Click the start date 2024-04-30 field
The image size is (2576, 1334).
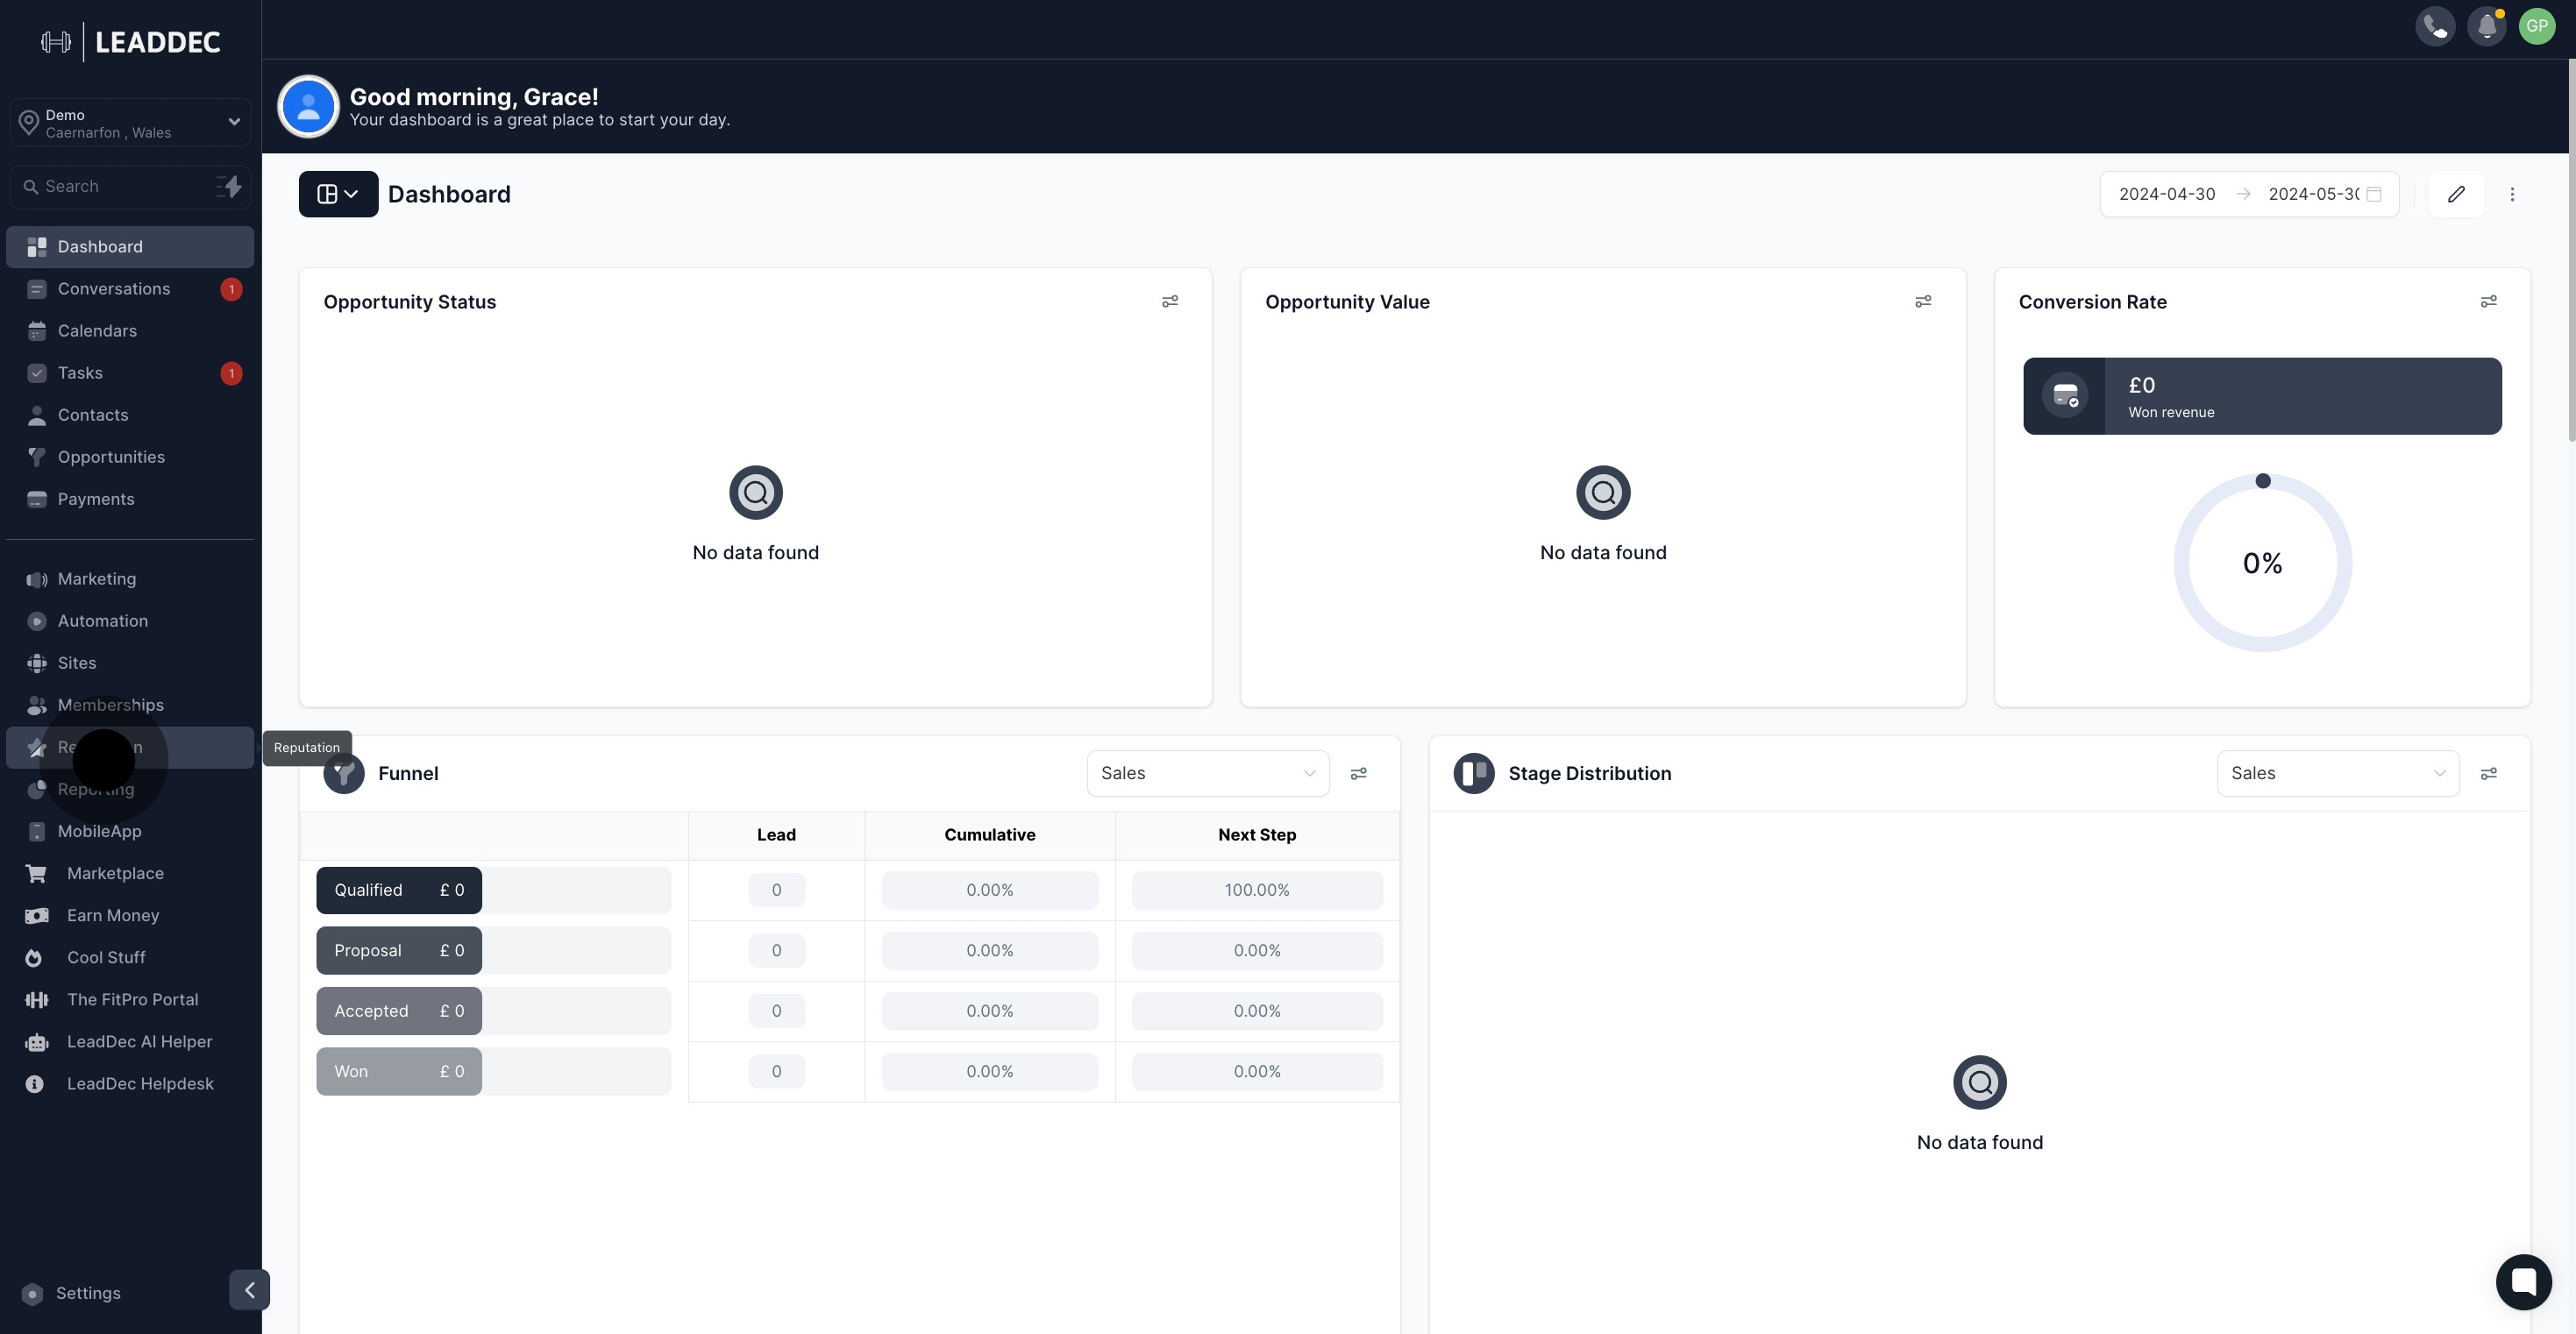(x=2167, y=194)
